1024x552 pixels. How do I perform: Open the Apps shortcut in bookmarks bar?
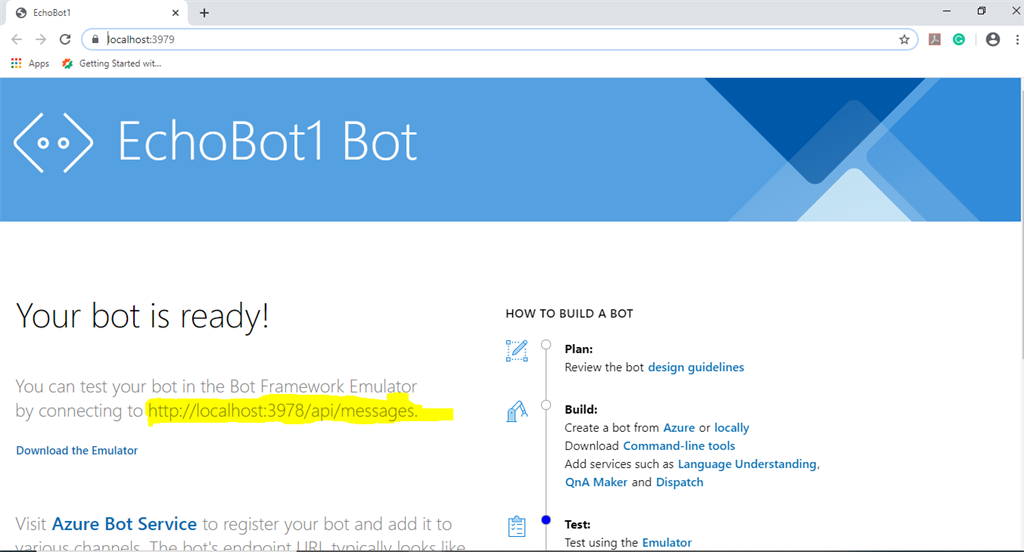pyautogui.click(x=30, y=63)
